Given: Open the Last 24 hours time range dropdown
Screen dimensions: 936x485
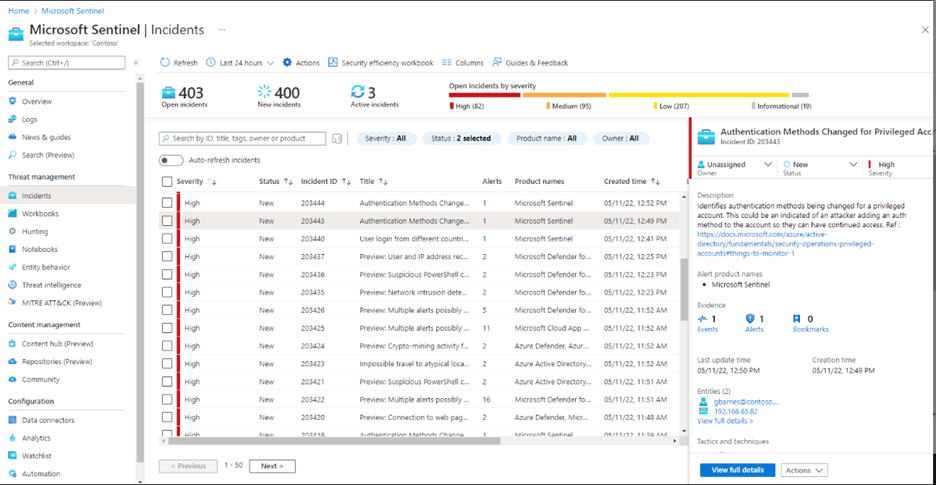Looking at the screenshot, I should [240, 63].
